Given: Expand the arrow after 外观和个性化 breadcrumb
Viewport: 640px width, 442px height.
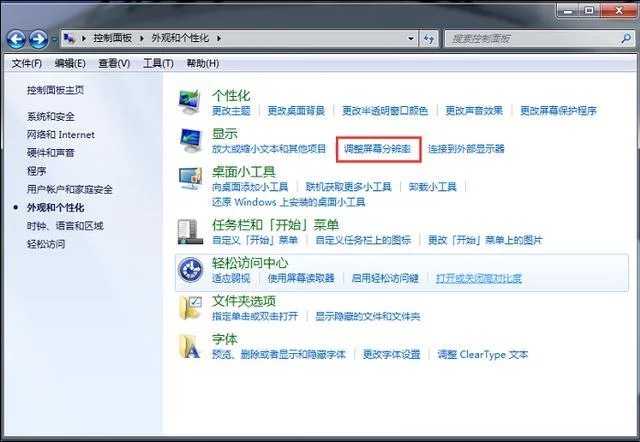Looking at the screenshot, I should (220, 39).
